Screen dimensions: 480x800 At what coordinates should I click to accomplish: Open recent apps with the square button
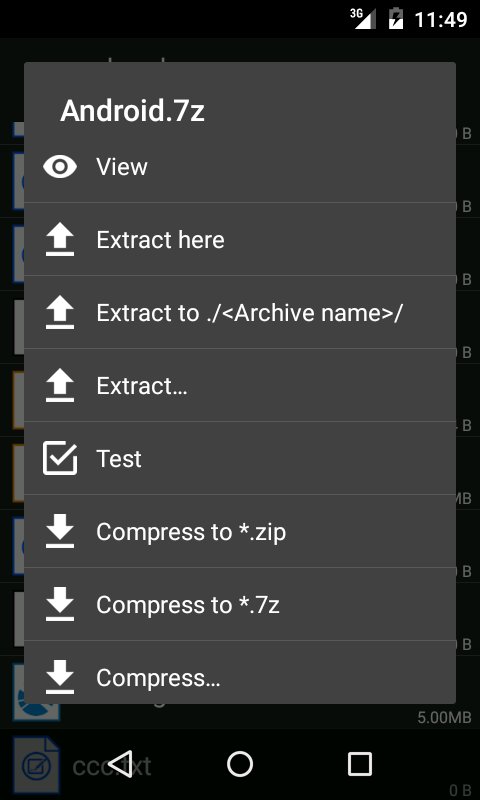(x=359, y=764)
